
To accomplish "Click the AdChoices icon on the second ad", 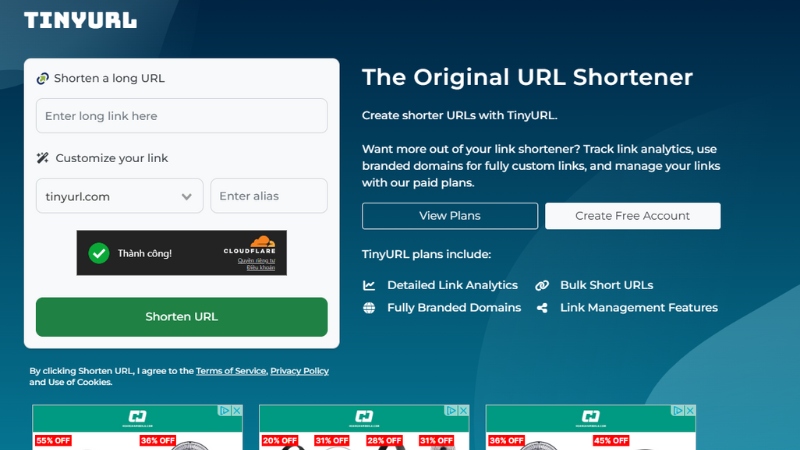I will tap(451, 410).
